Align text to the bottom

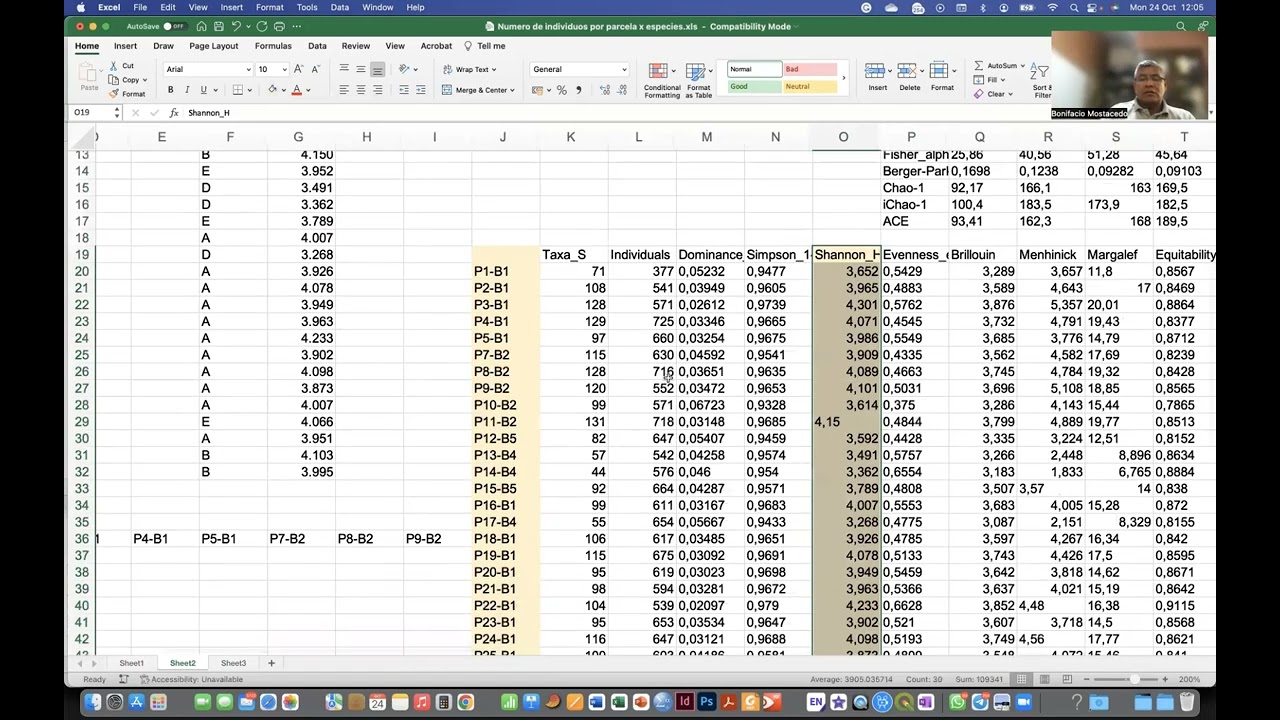[x=377, y=69]
